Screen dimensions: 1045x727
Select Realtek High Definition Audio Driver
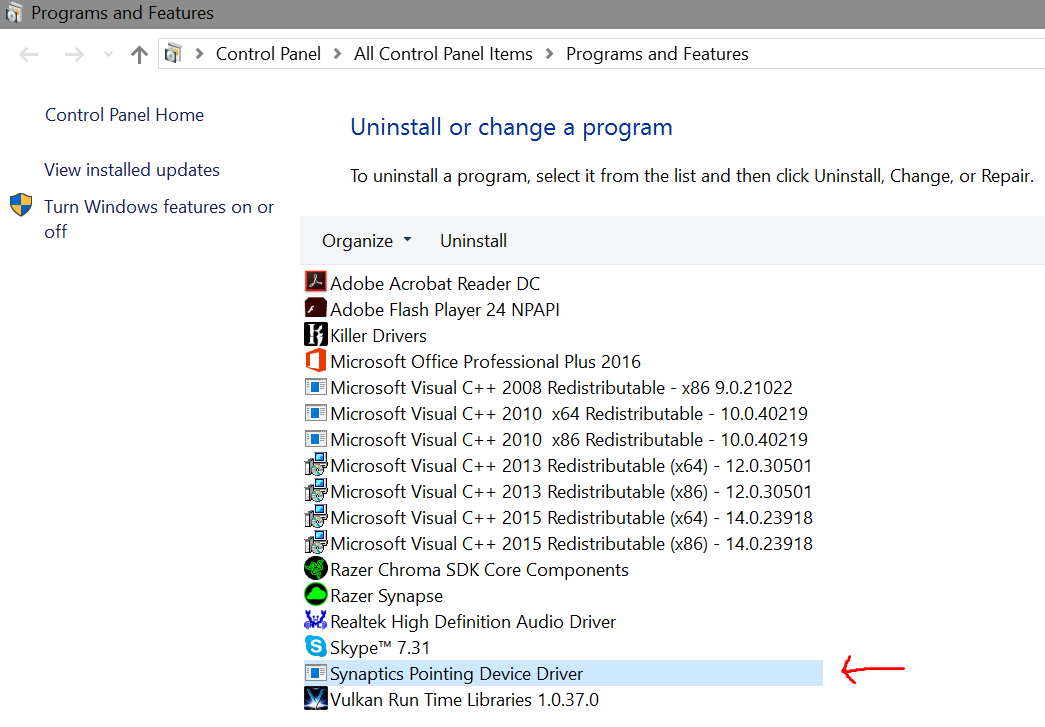tap(473, 622)
